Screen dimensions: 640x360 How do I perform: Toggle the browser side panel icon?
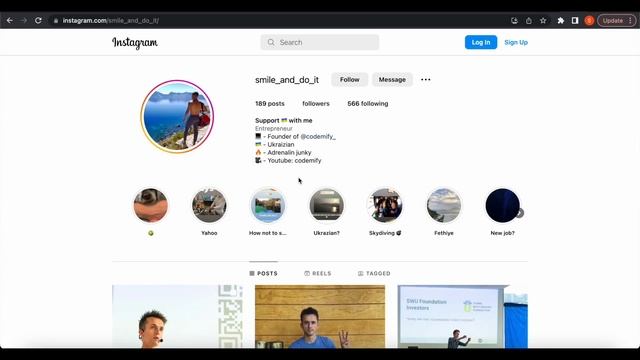click(575, 20)
